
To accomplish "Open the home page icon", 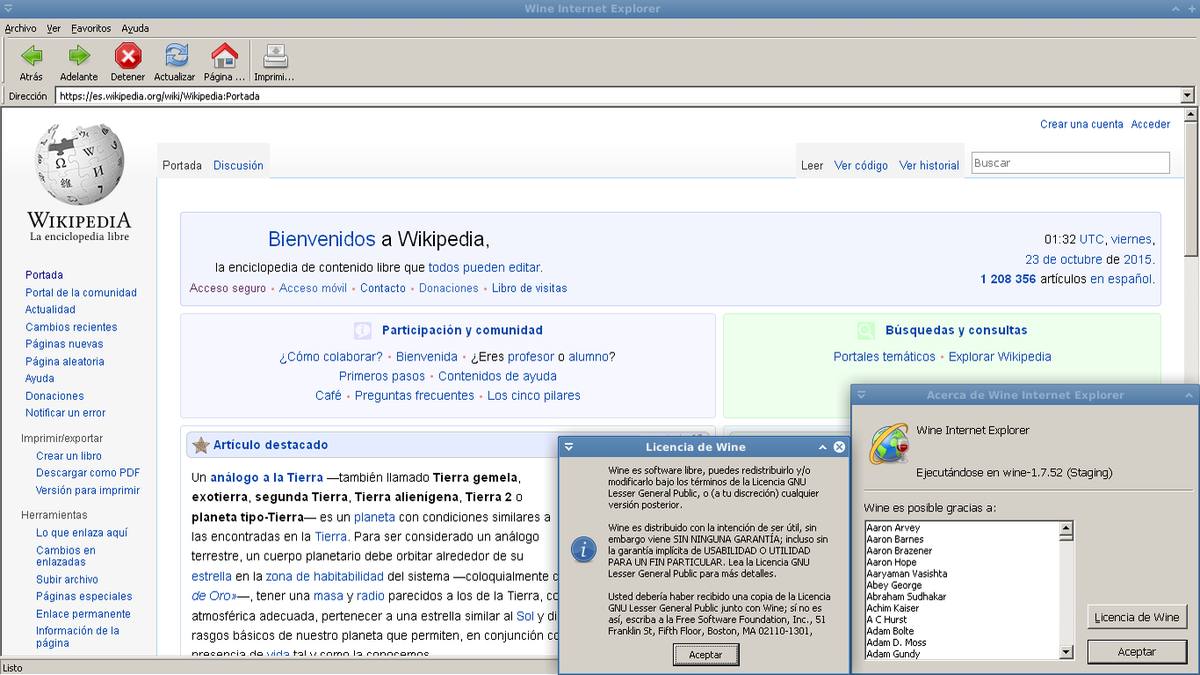I will click(x=224, y=56).
